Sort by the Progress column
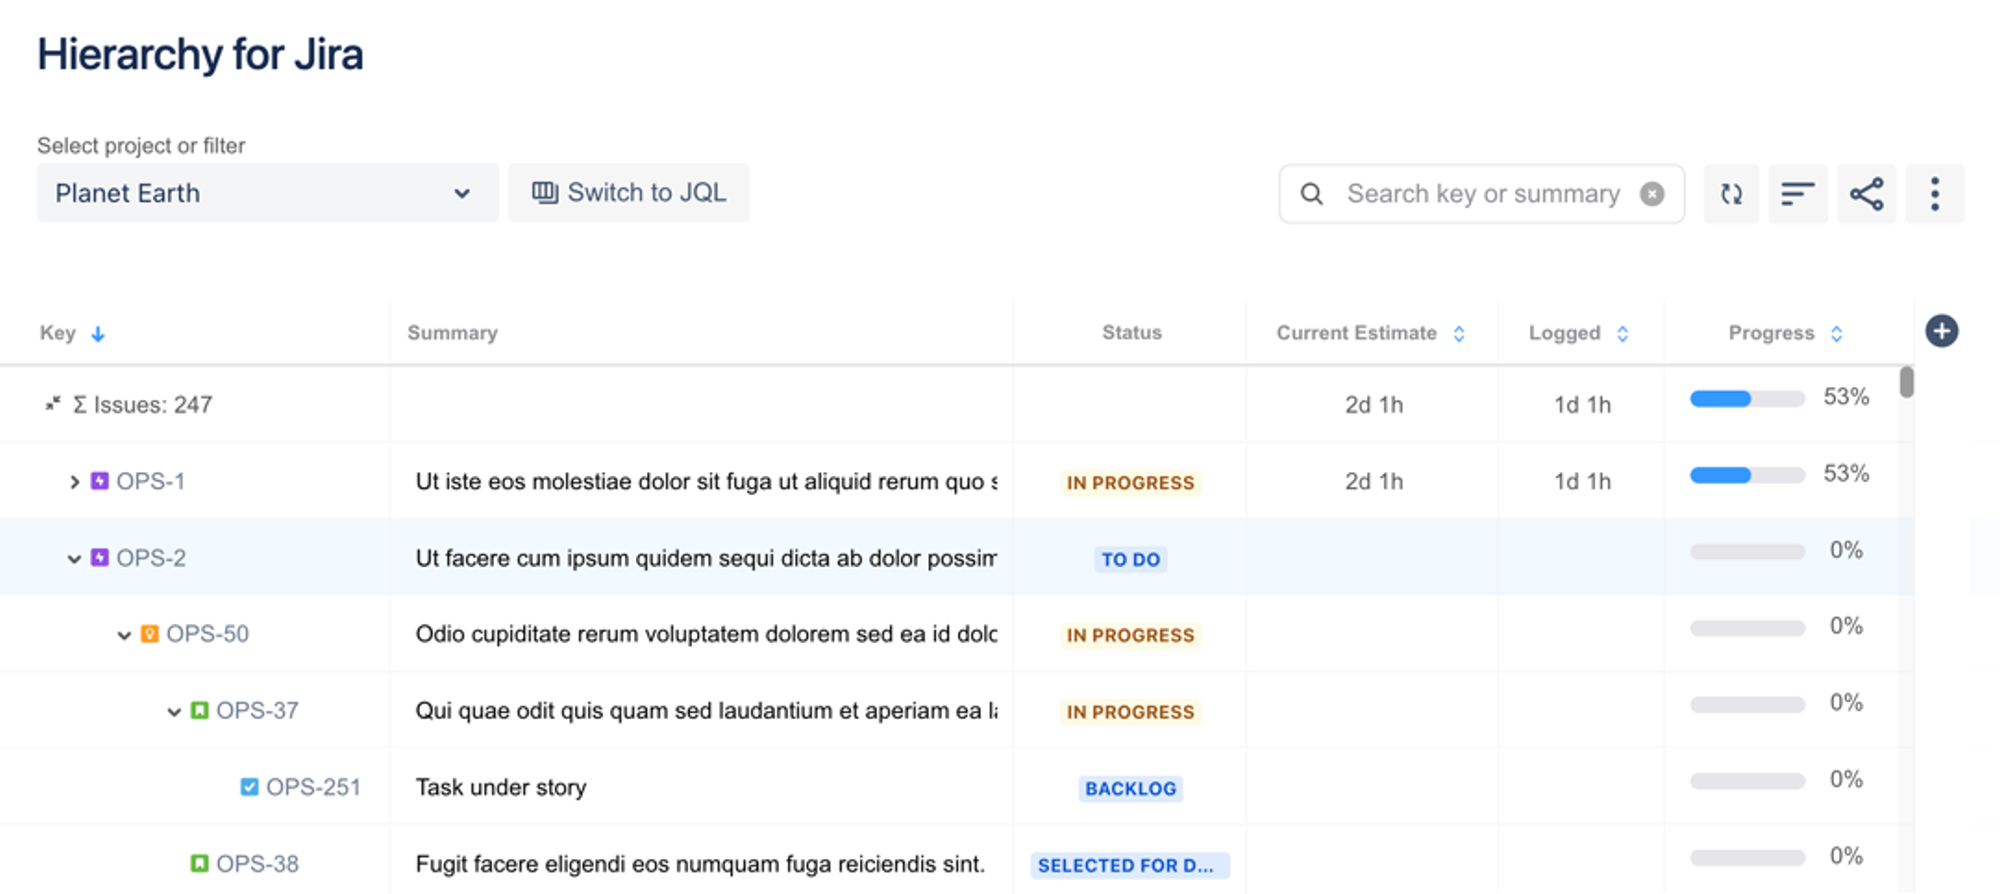 [1837, 333]
